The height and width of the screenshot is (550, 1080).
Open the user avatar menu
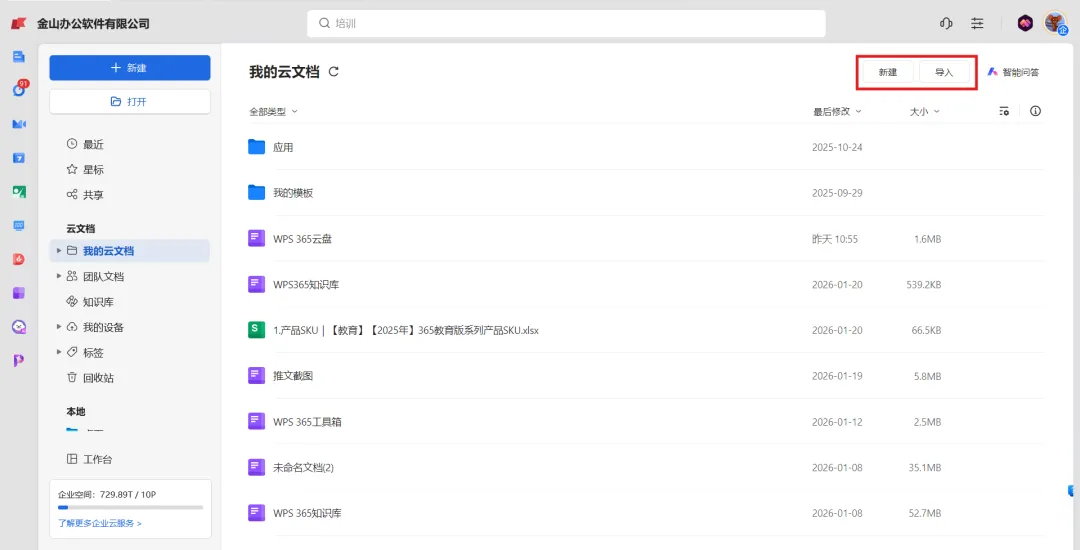point(1055,23)
